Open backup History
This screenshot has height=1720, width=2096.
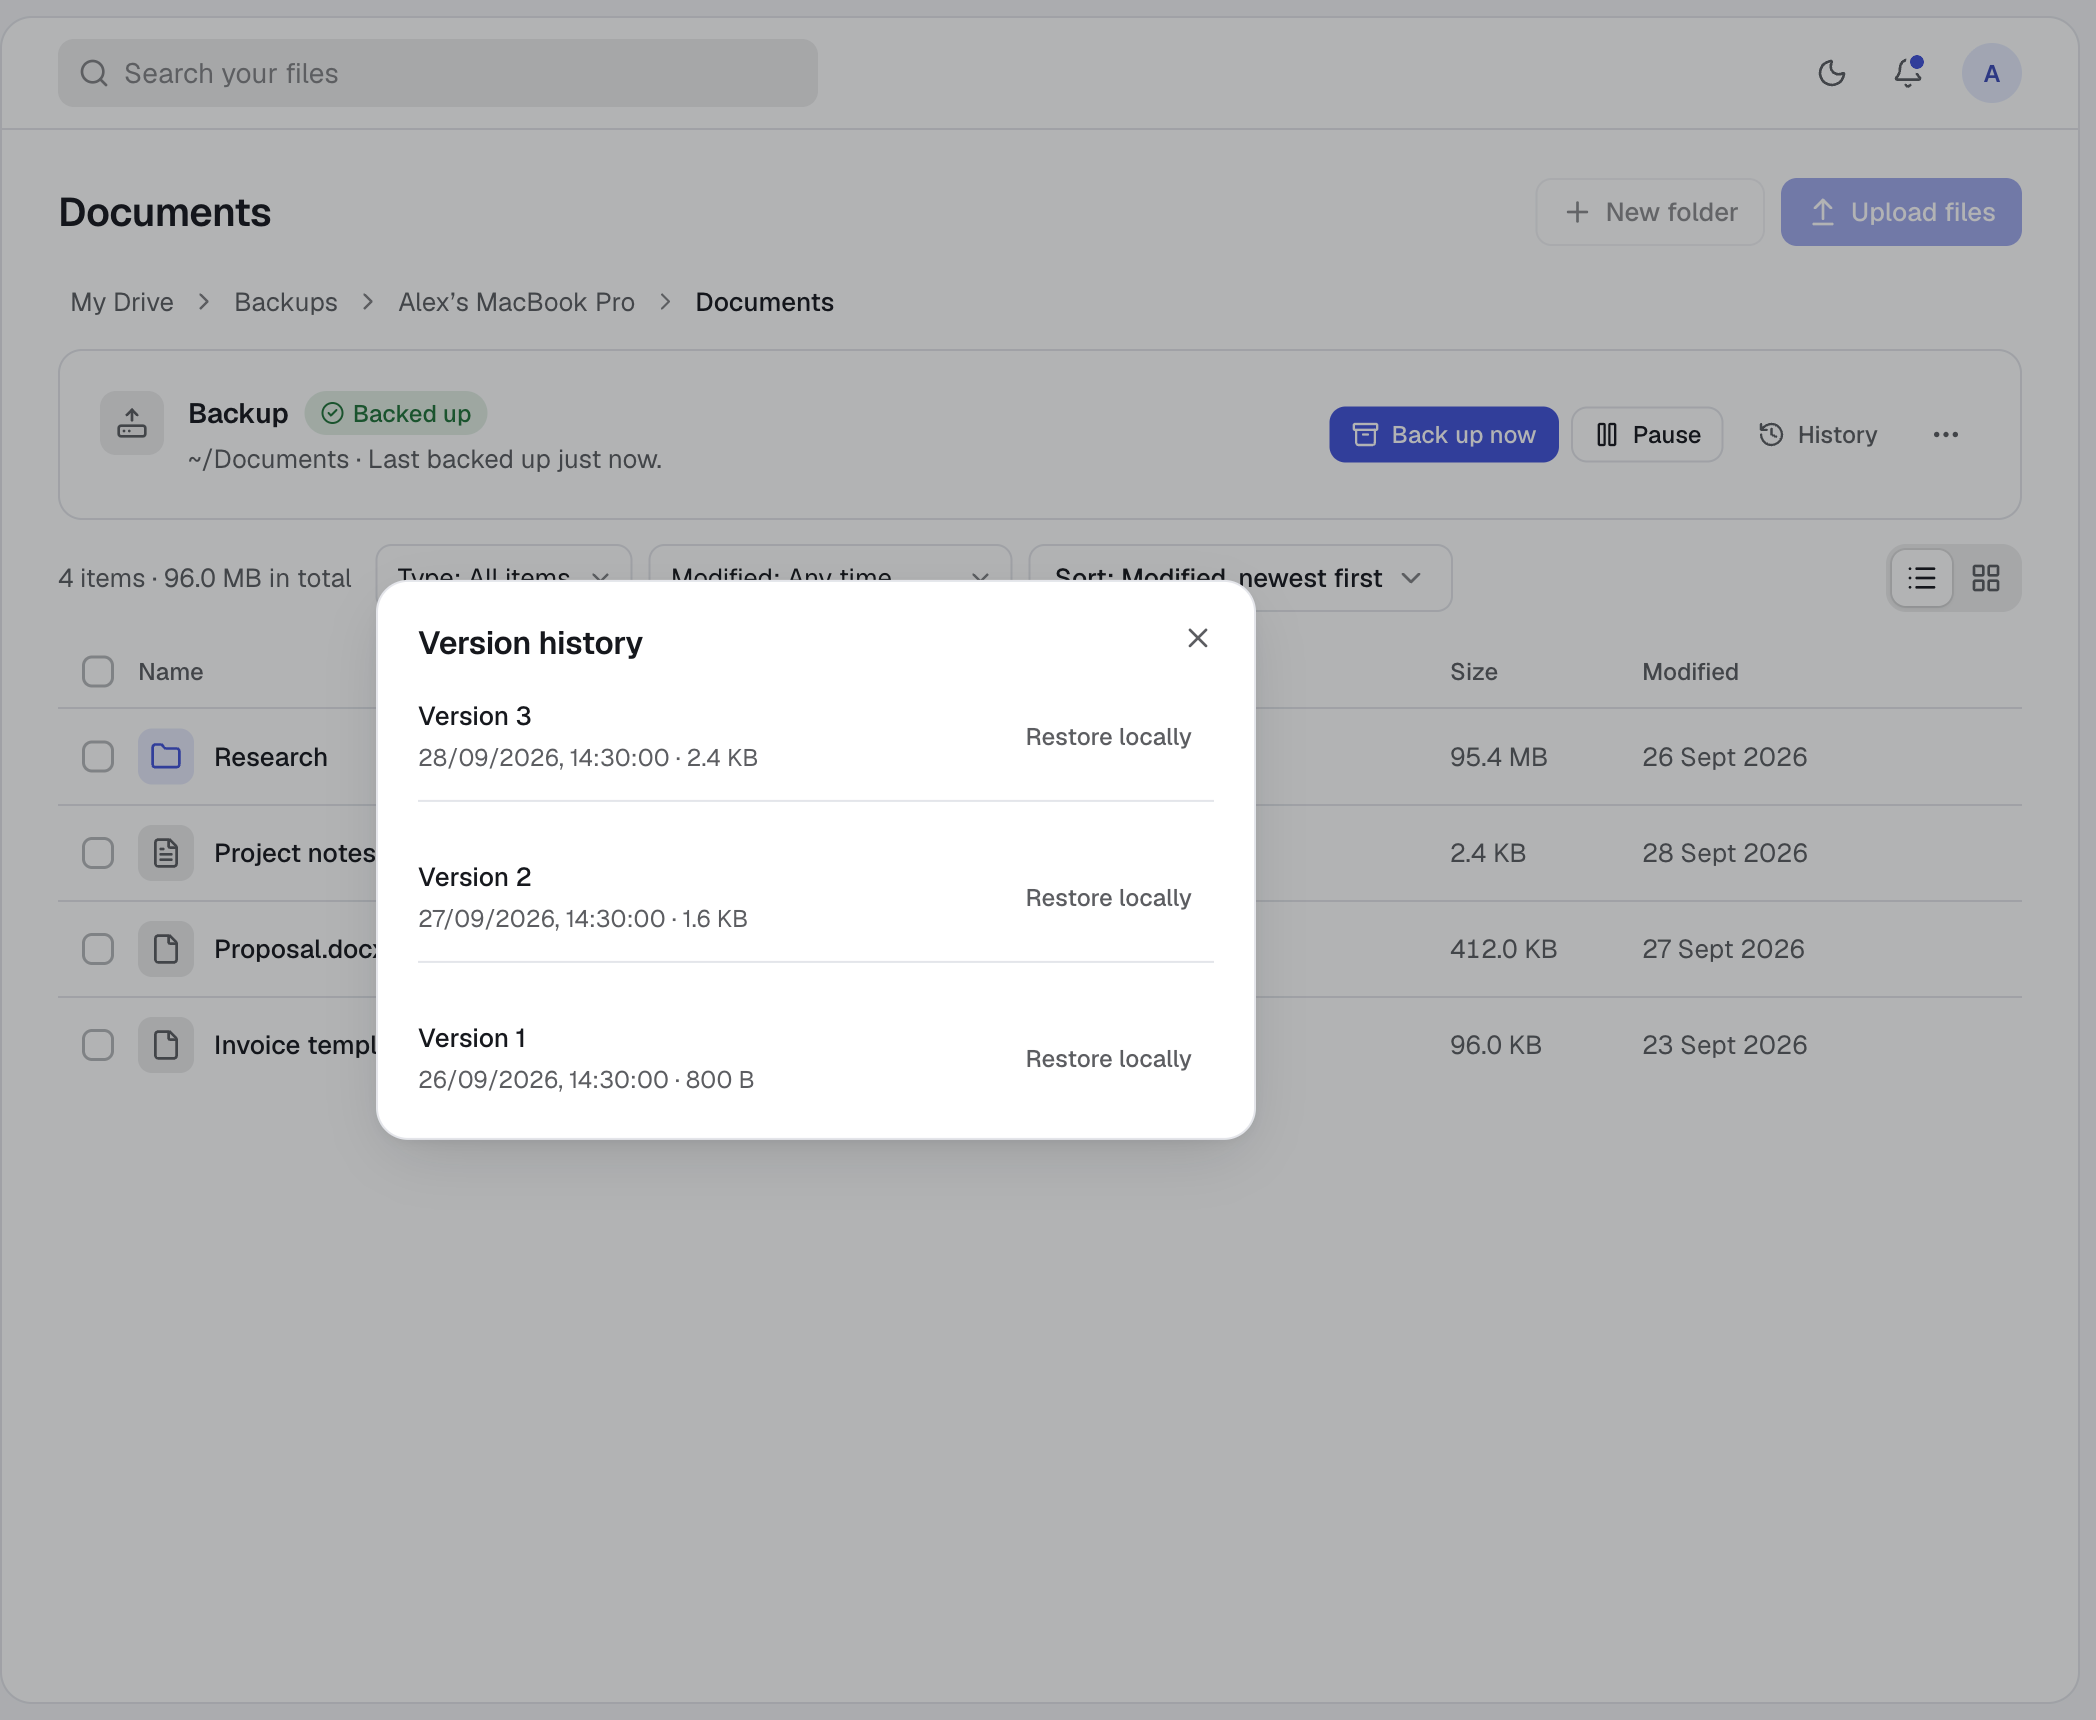[x=1818, y=434]
